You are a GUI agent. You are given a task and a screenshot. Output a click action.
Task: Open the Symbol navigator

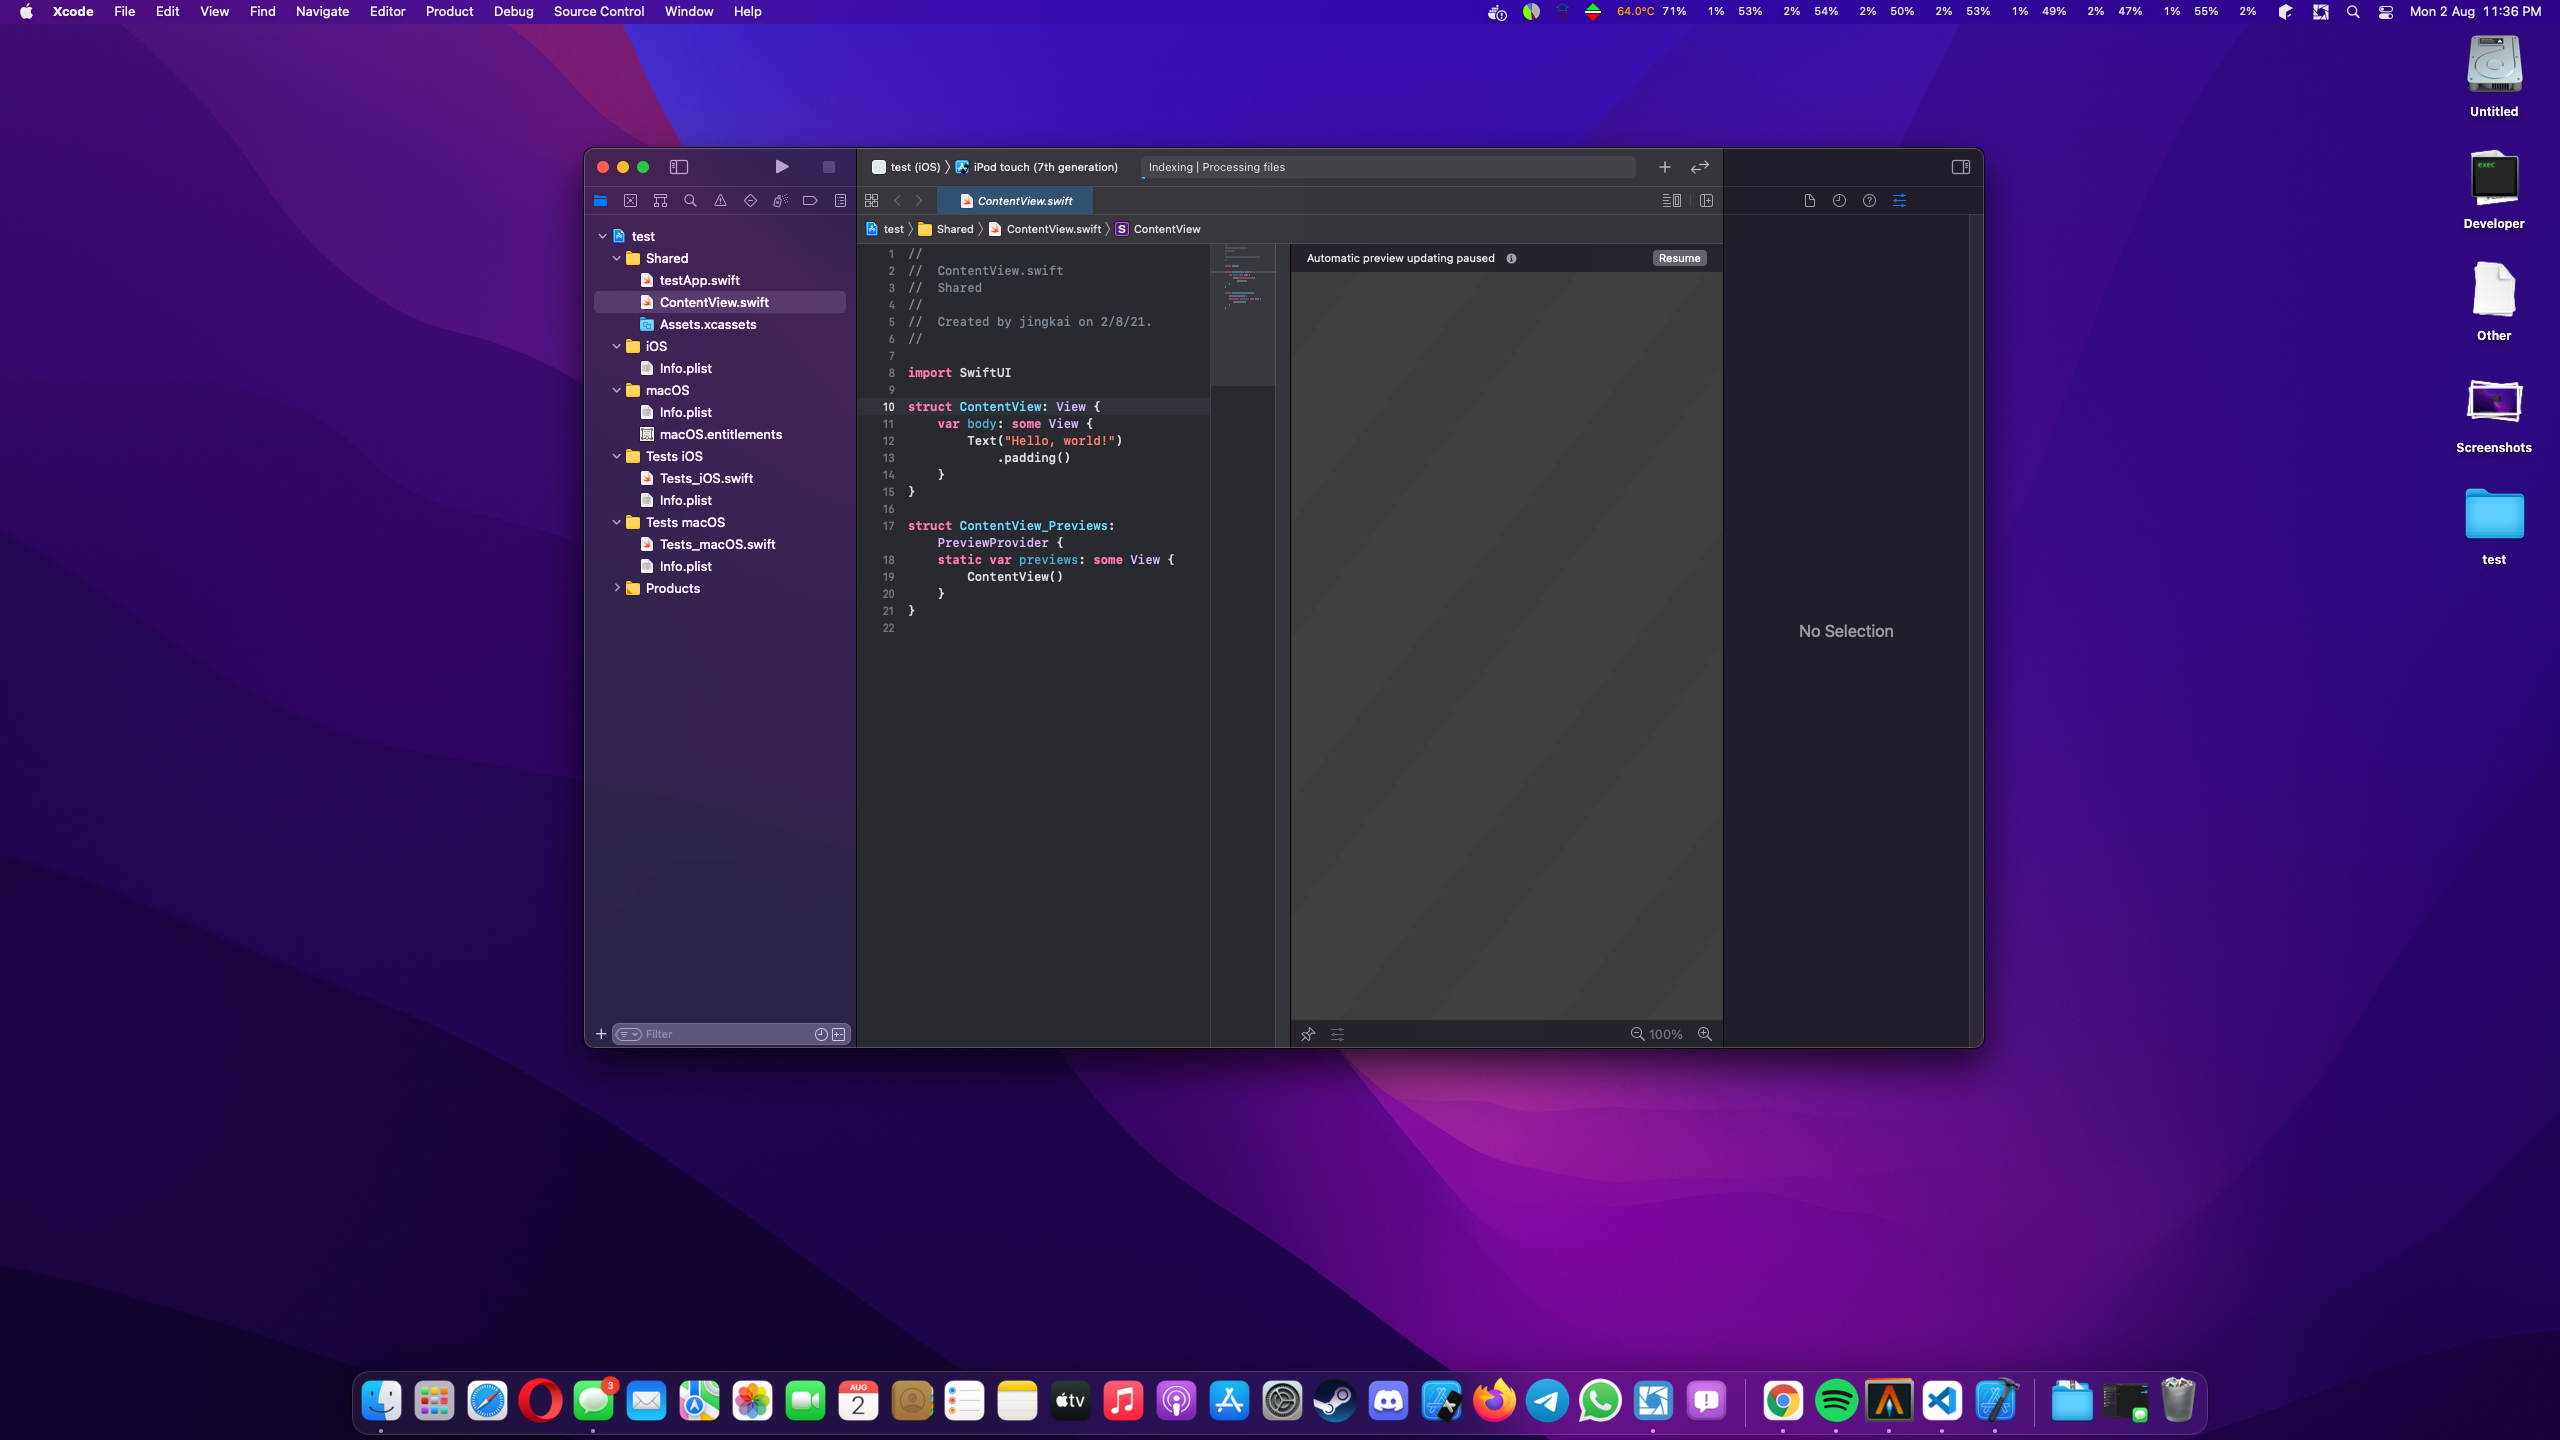(x=660, y=201)
